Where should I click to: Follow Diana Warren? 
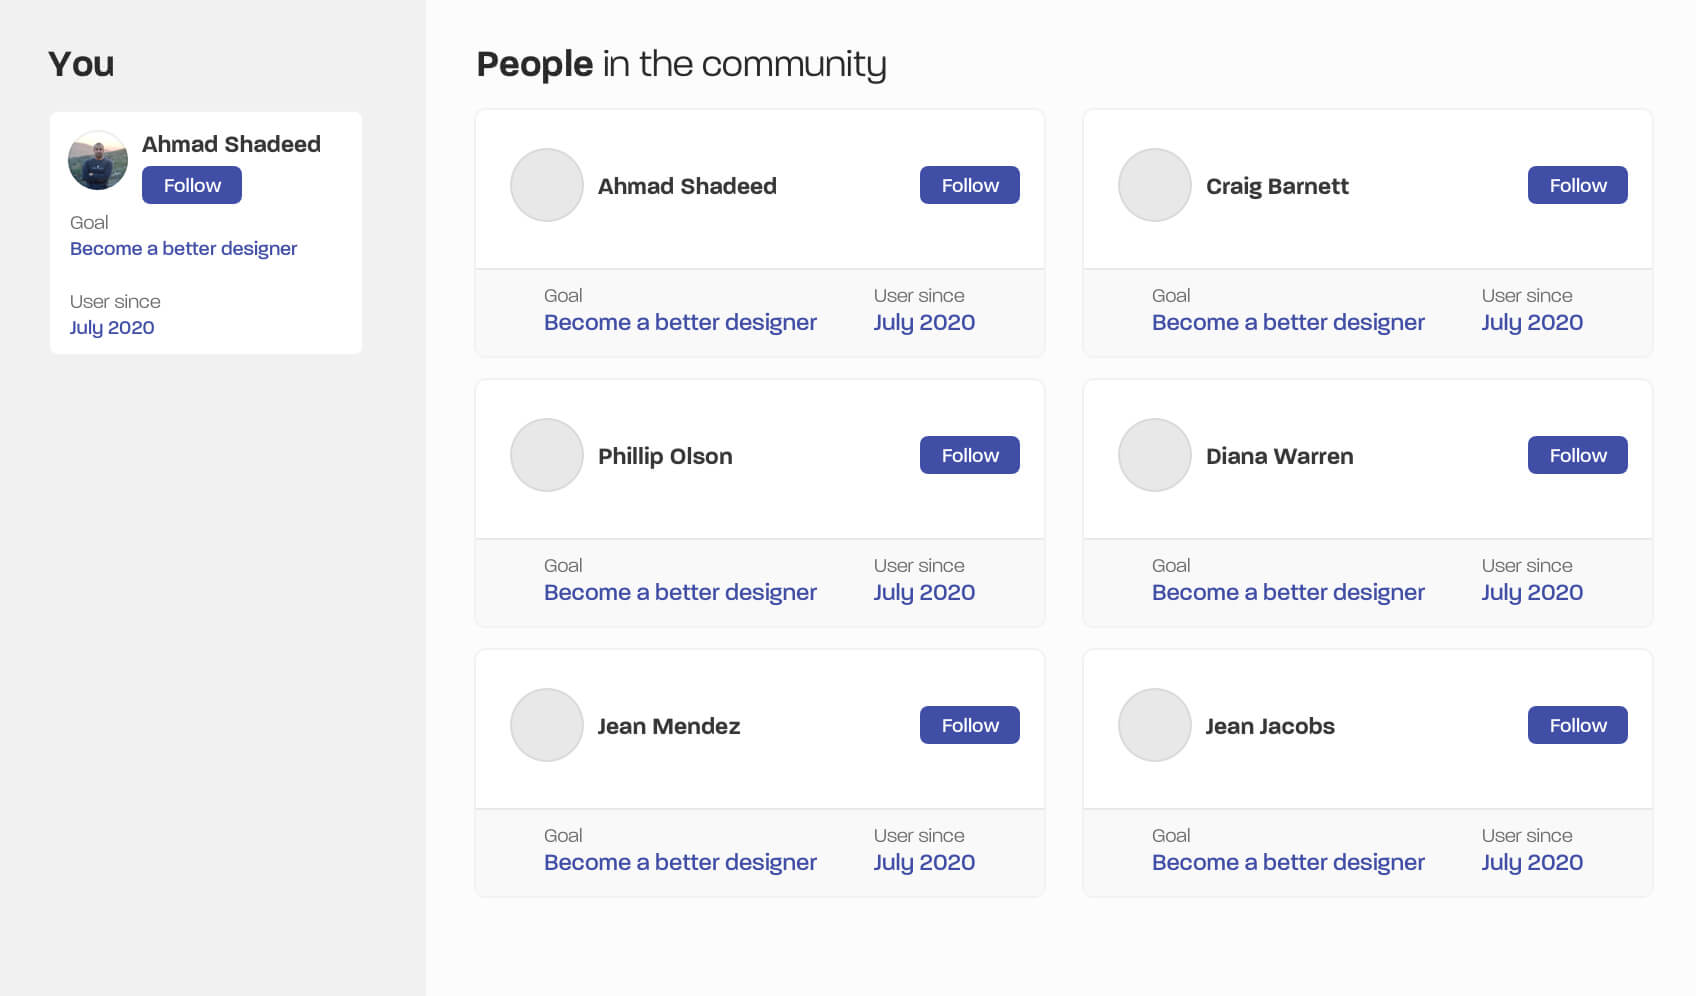click(x=1577, y=455)
